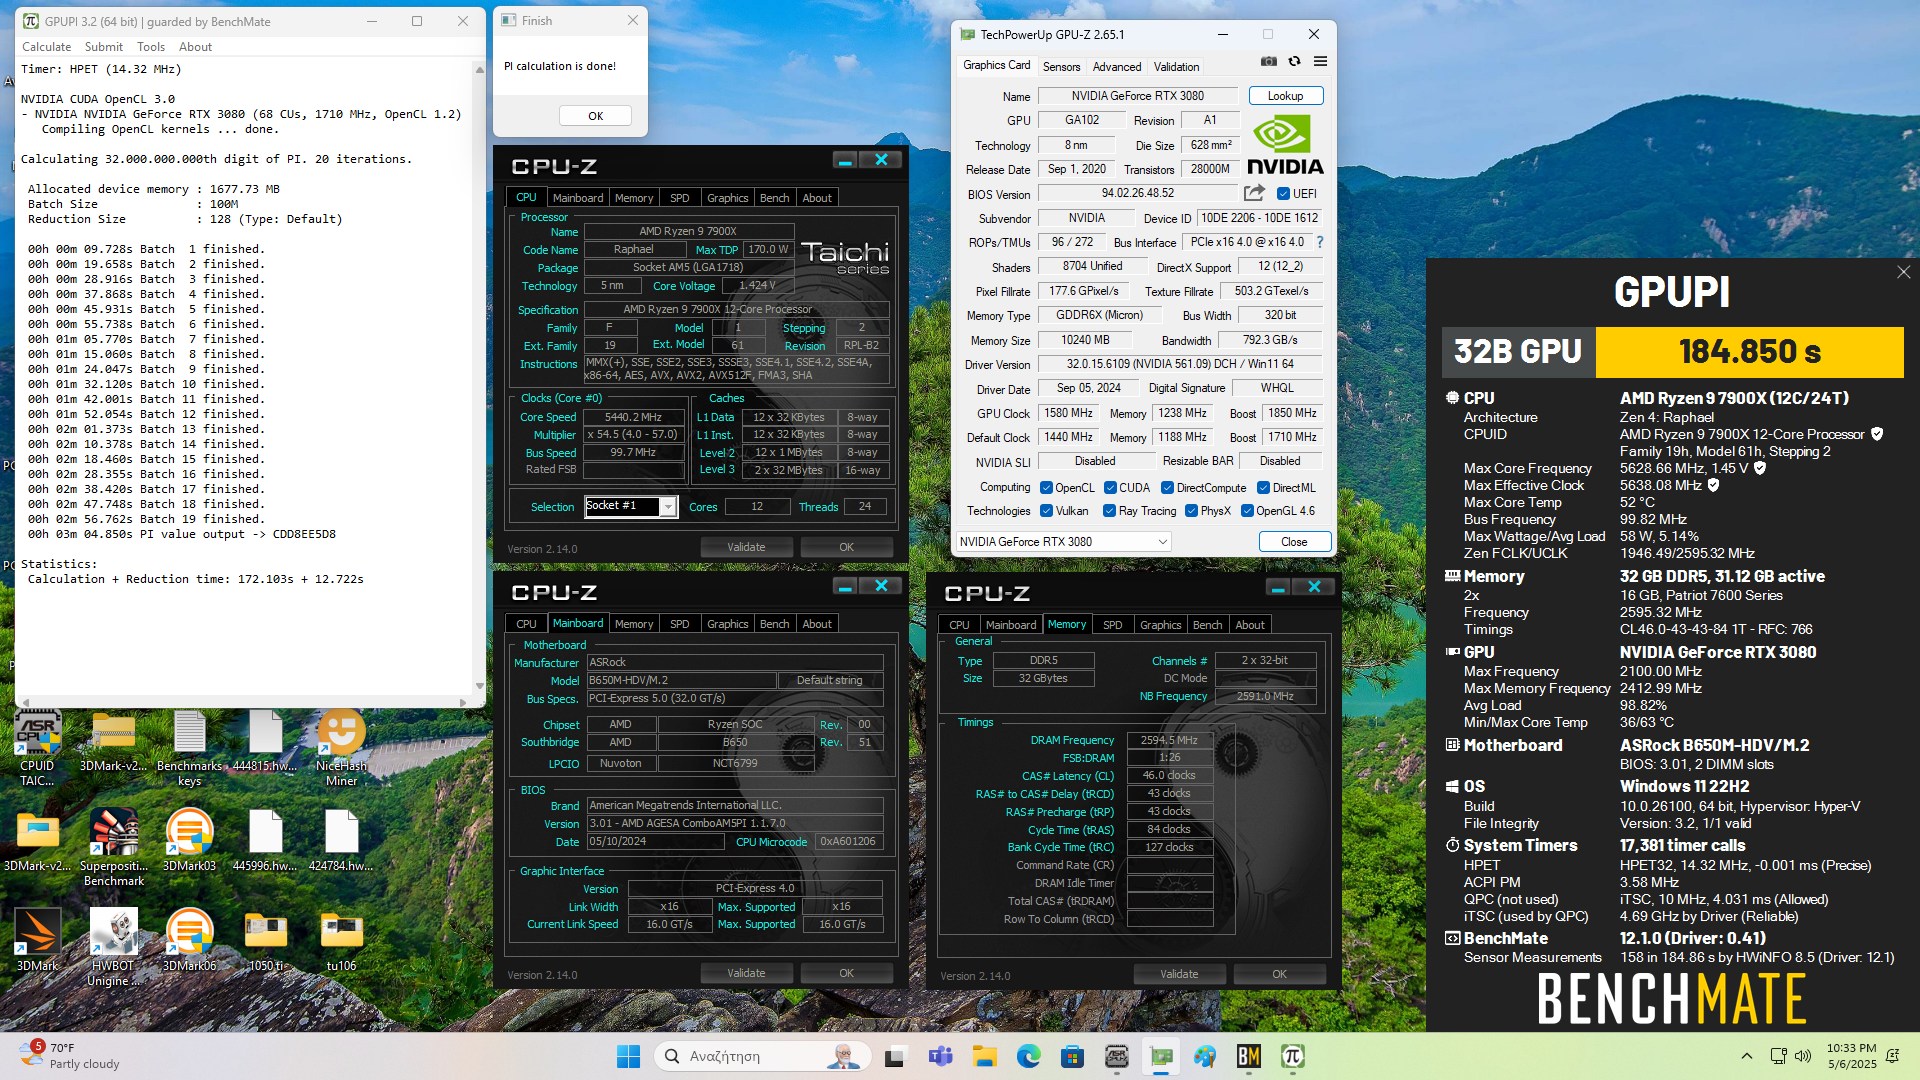
Task: Click the BenchMate BM taskbar icon
Action: coord(1248,1056)
